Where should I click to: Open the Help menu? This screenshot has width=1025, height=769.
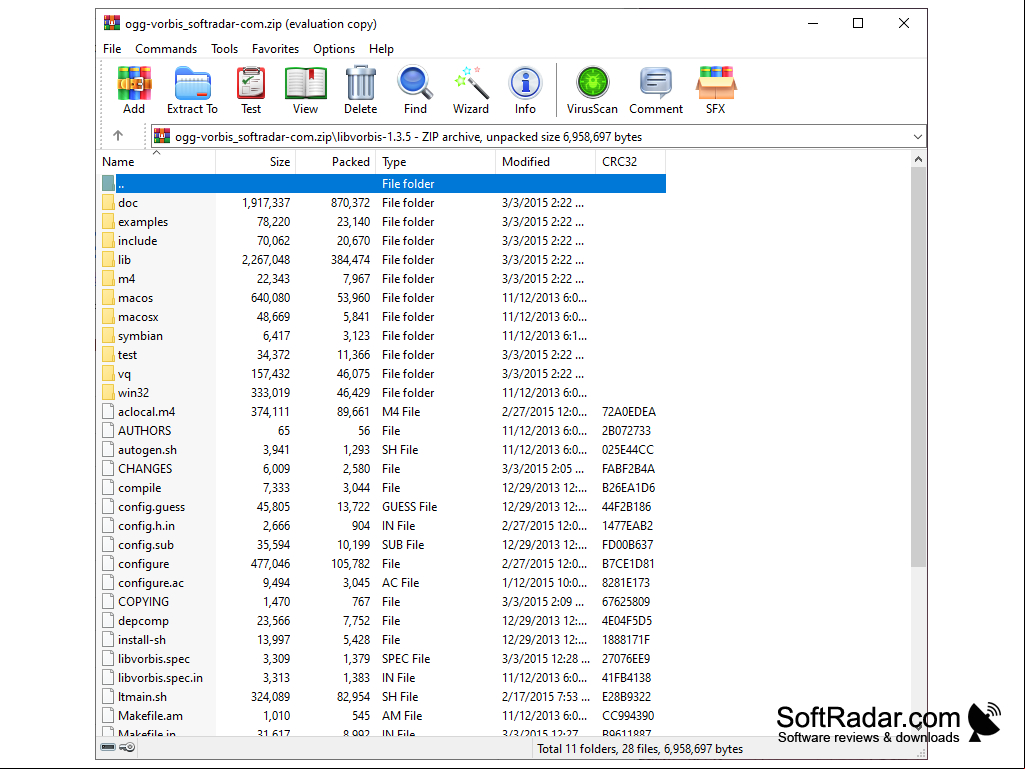click(x=381, y=49)
